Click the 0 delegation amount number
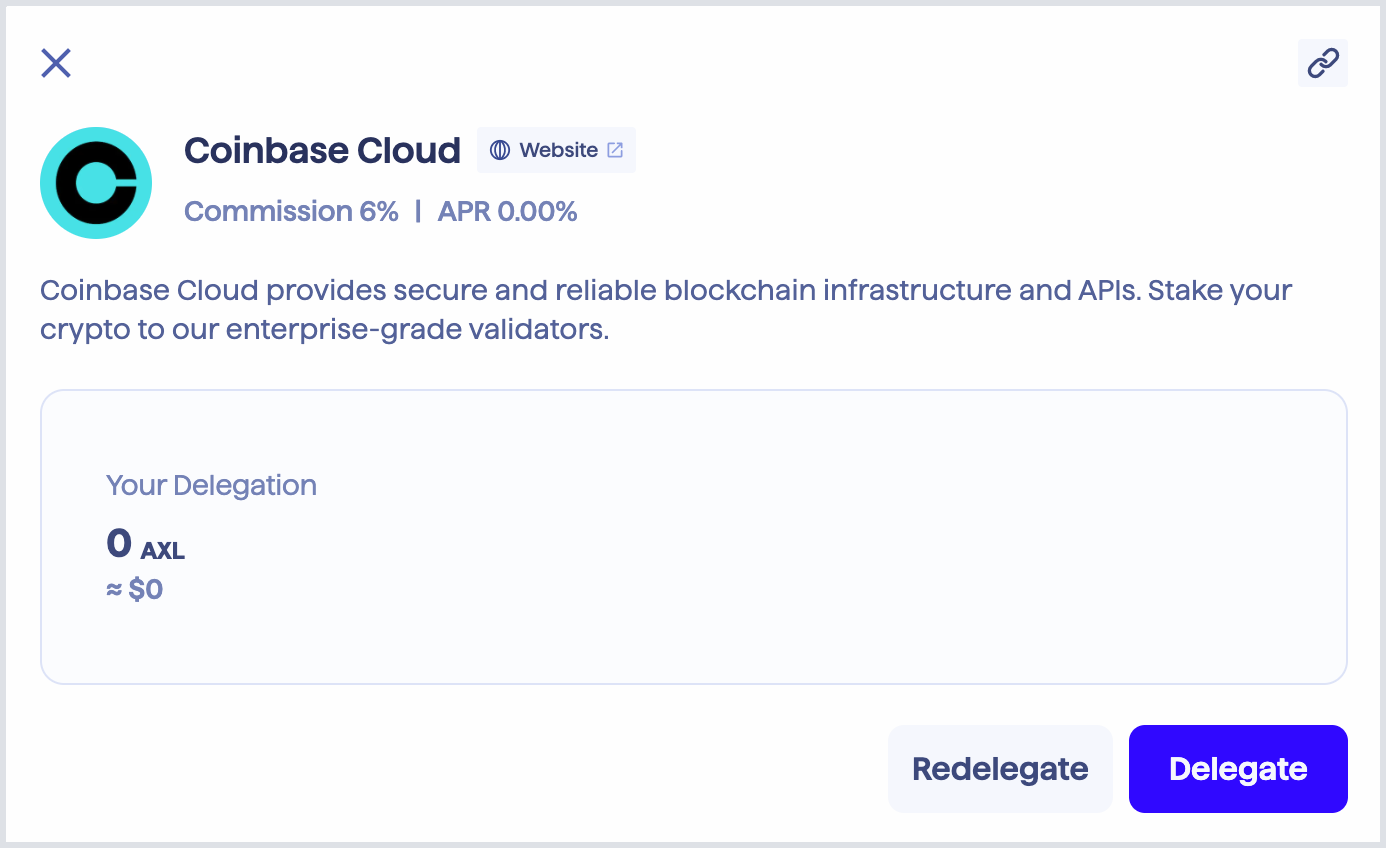The image size is (1386, 848). tap(119, 544)
